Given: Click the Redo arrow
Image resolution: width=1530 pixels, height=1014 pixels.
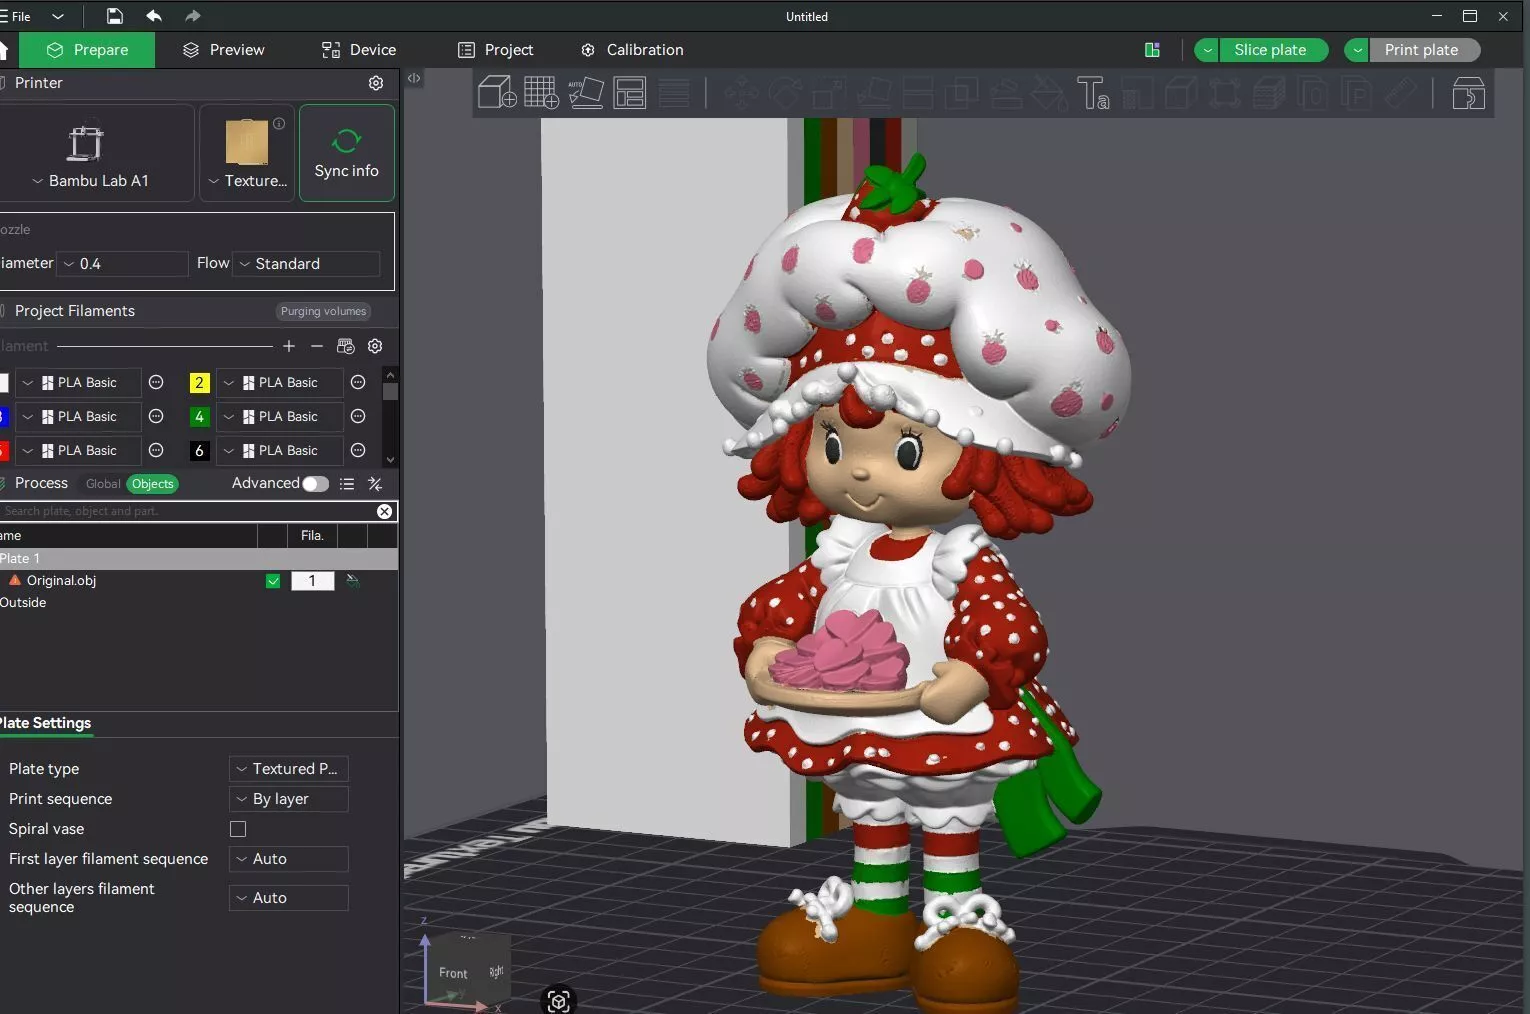Looking at the screenshot, I should 193,16.
